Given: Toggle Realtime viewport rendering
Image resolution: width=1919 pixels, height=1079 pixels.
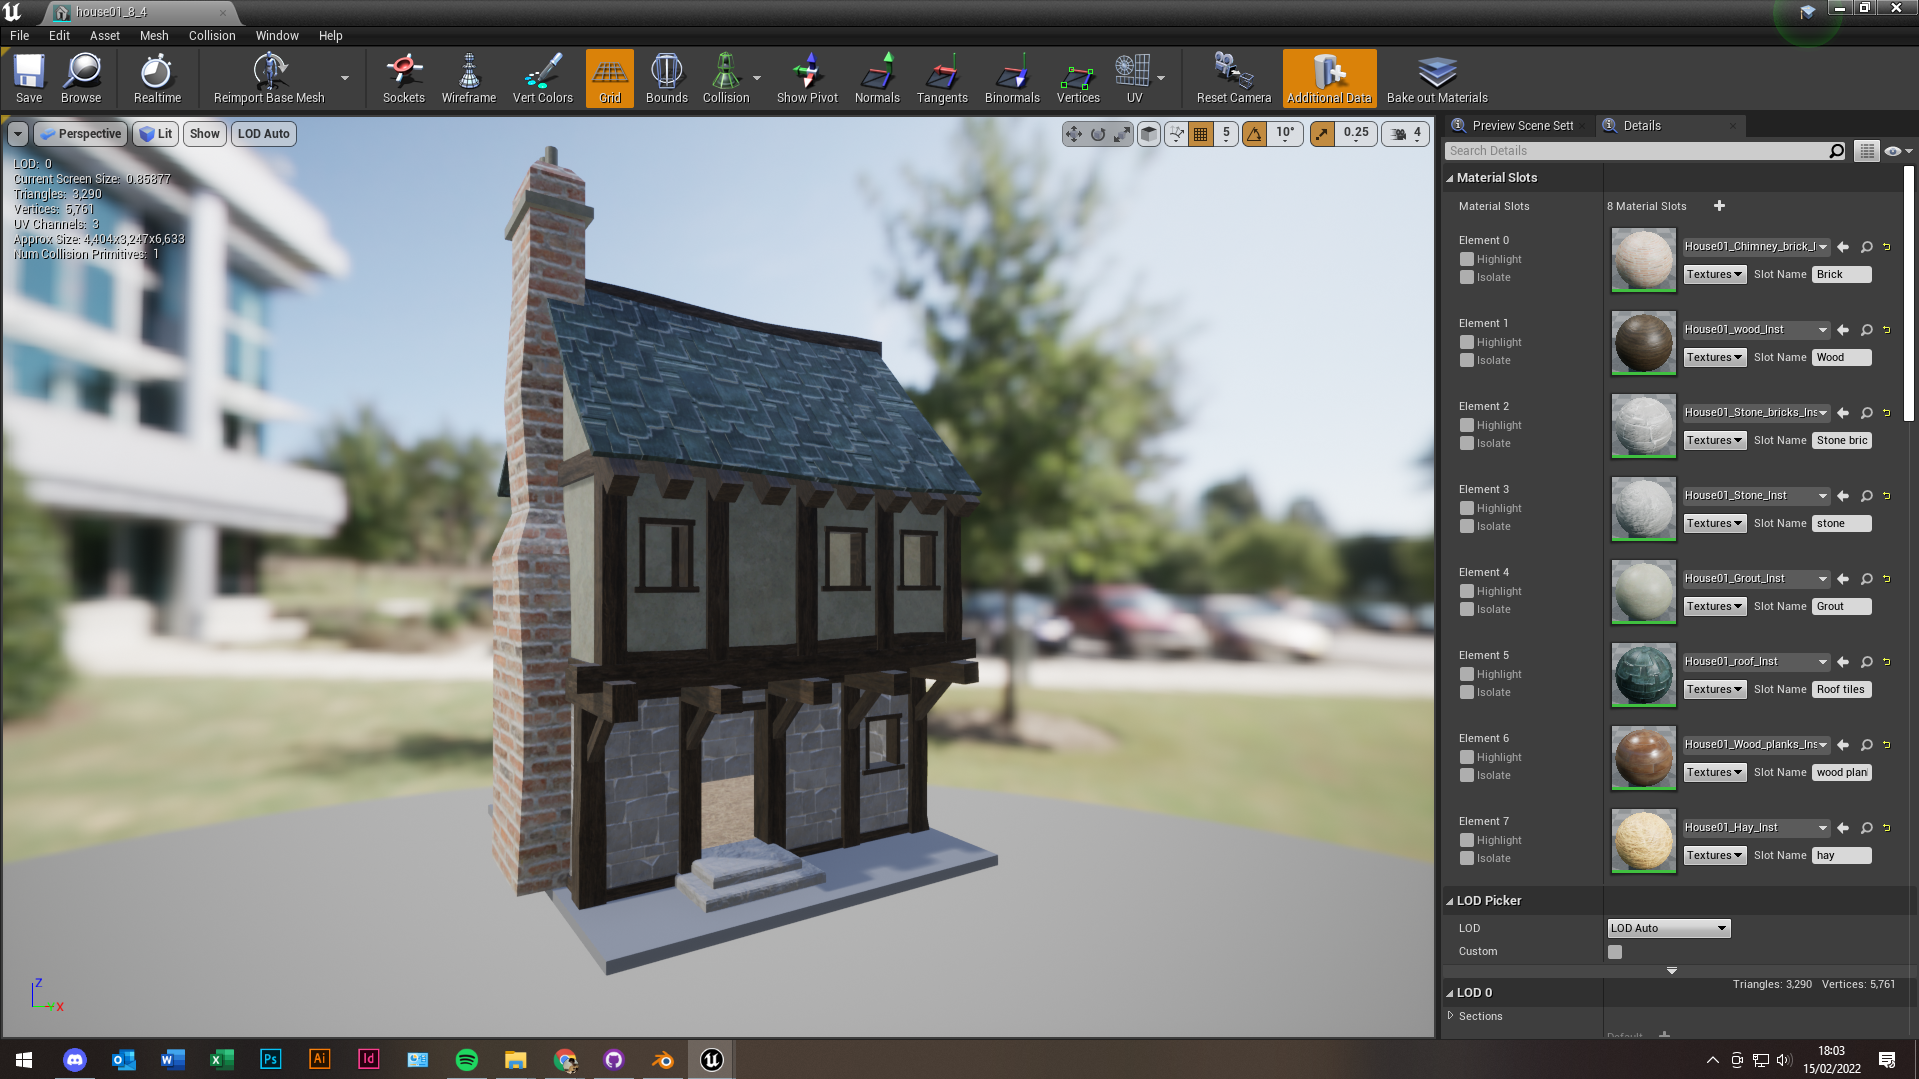Looking at the screenshot, I should coord(157,78).
